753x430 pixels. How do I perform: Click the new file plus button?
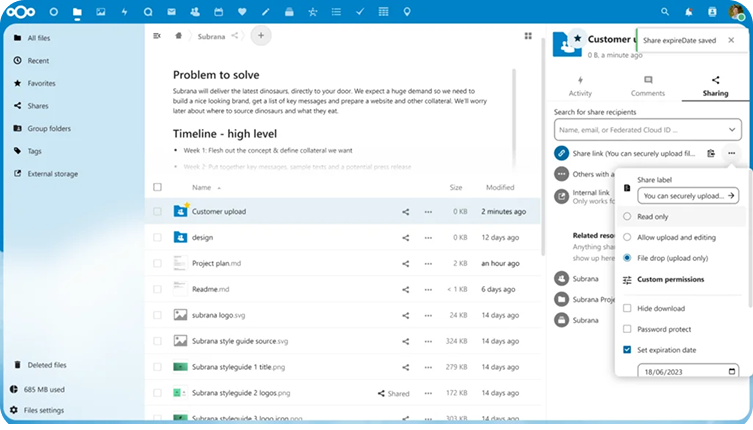click(x=260, y=36)
